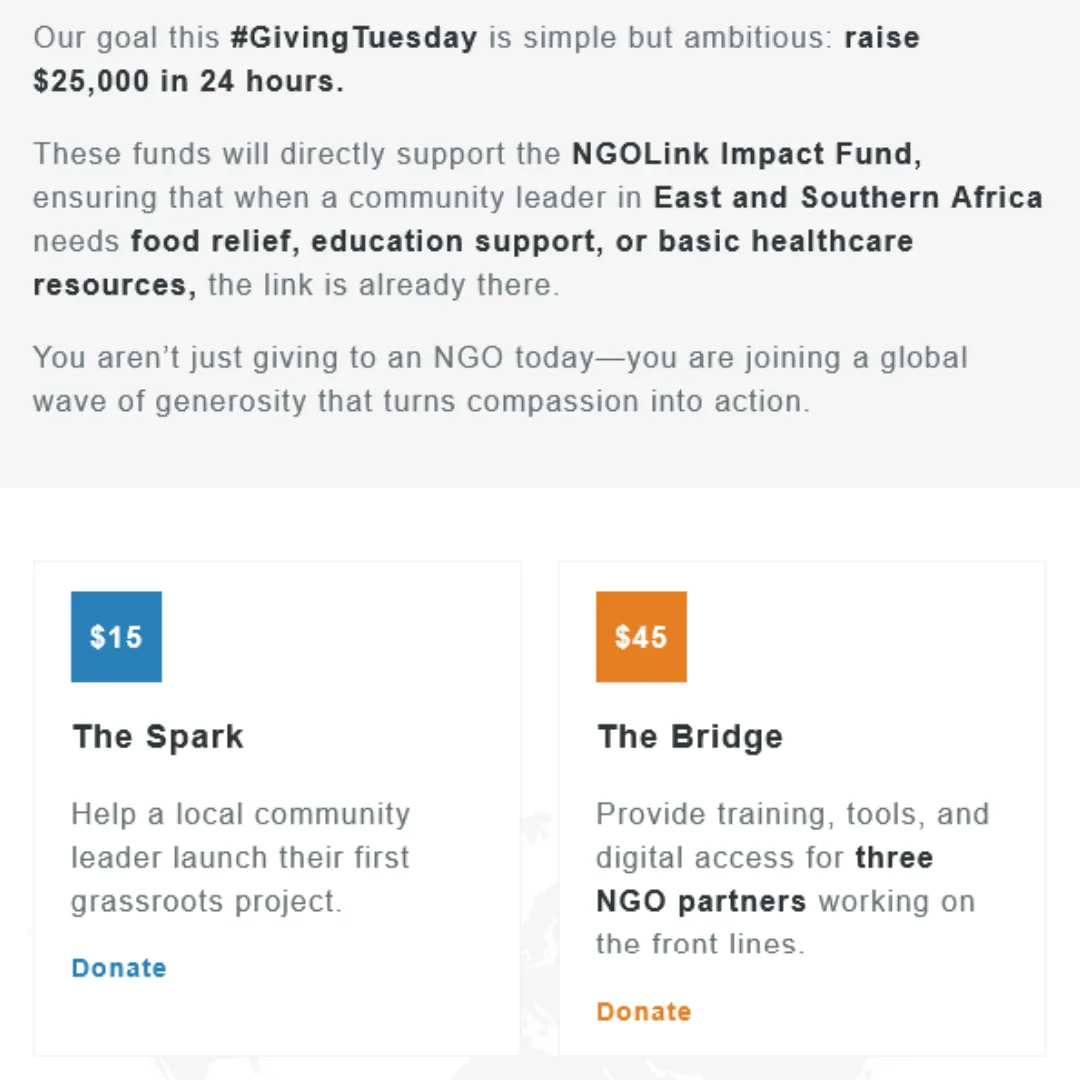Screen dimensions: 1080x1080
Task: Click the orange Donate link under The Bridge
Action: 643,1011
